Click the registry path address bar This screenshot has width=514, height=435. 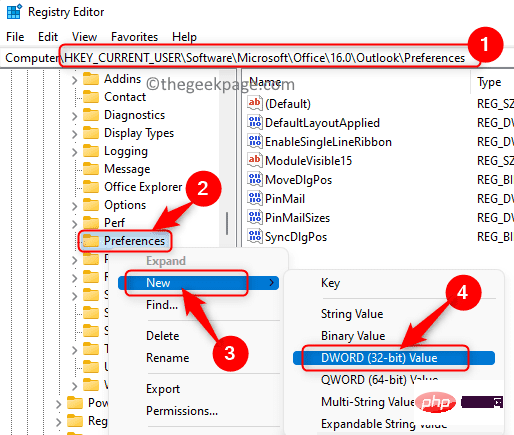click(x=257, y=58)
